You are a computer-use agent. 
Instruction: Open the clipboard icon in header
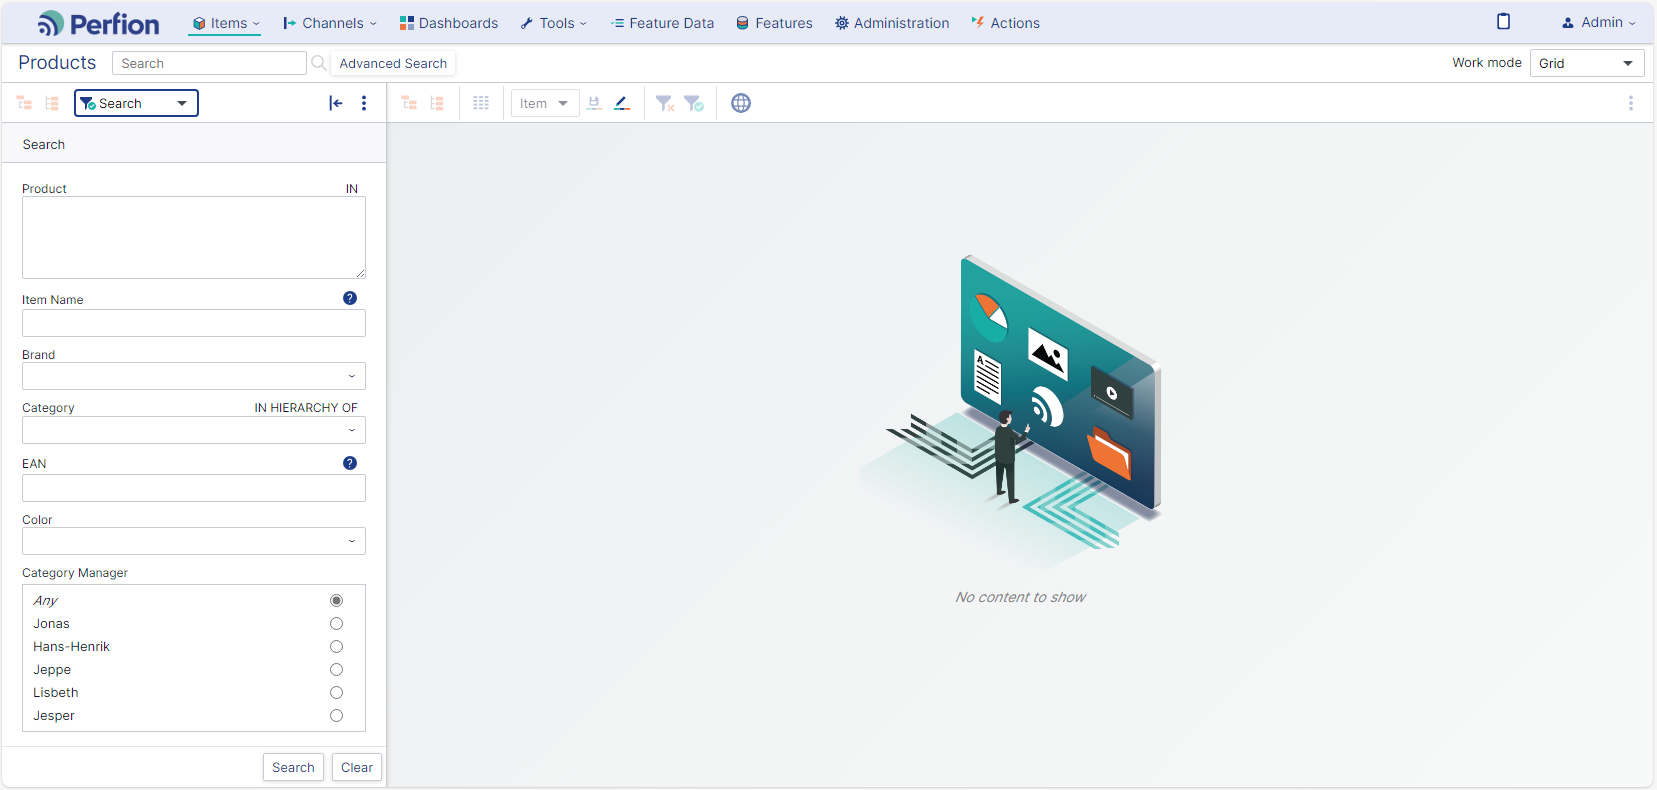(1503, 22)
